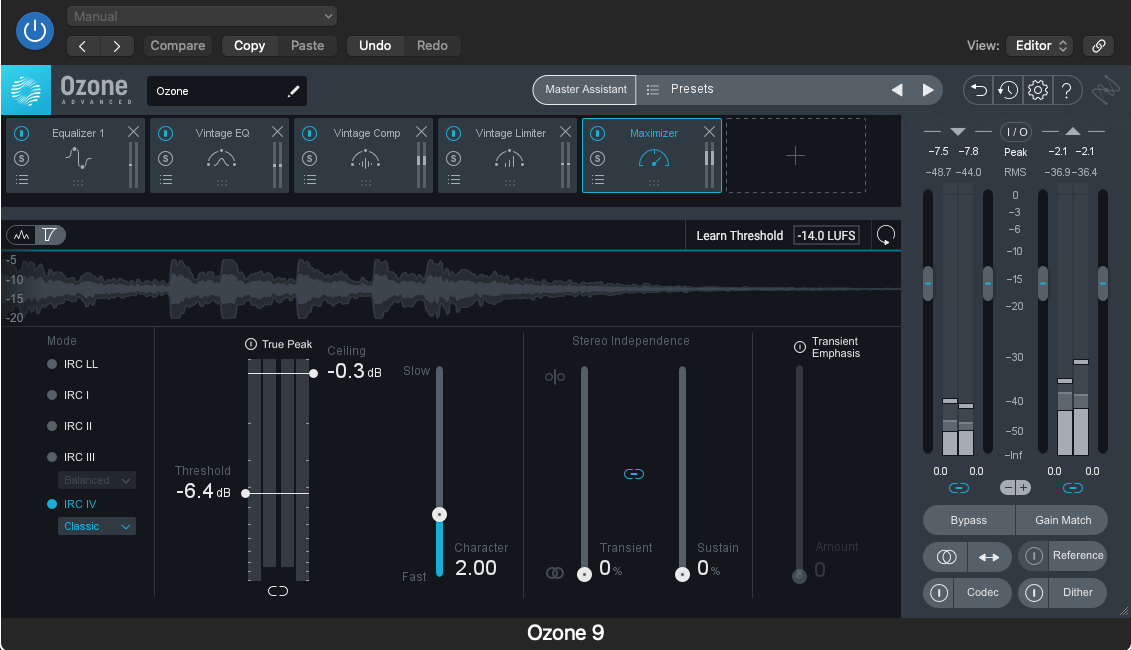Open the Manual preset dropdown

pyautogui.click(x=202, y=16)
